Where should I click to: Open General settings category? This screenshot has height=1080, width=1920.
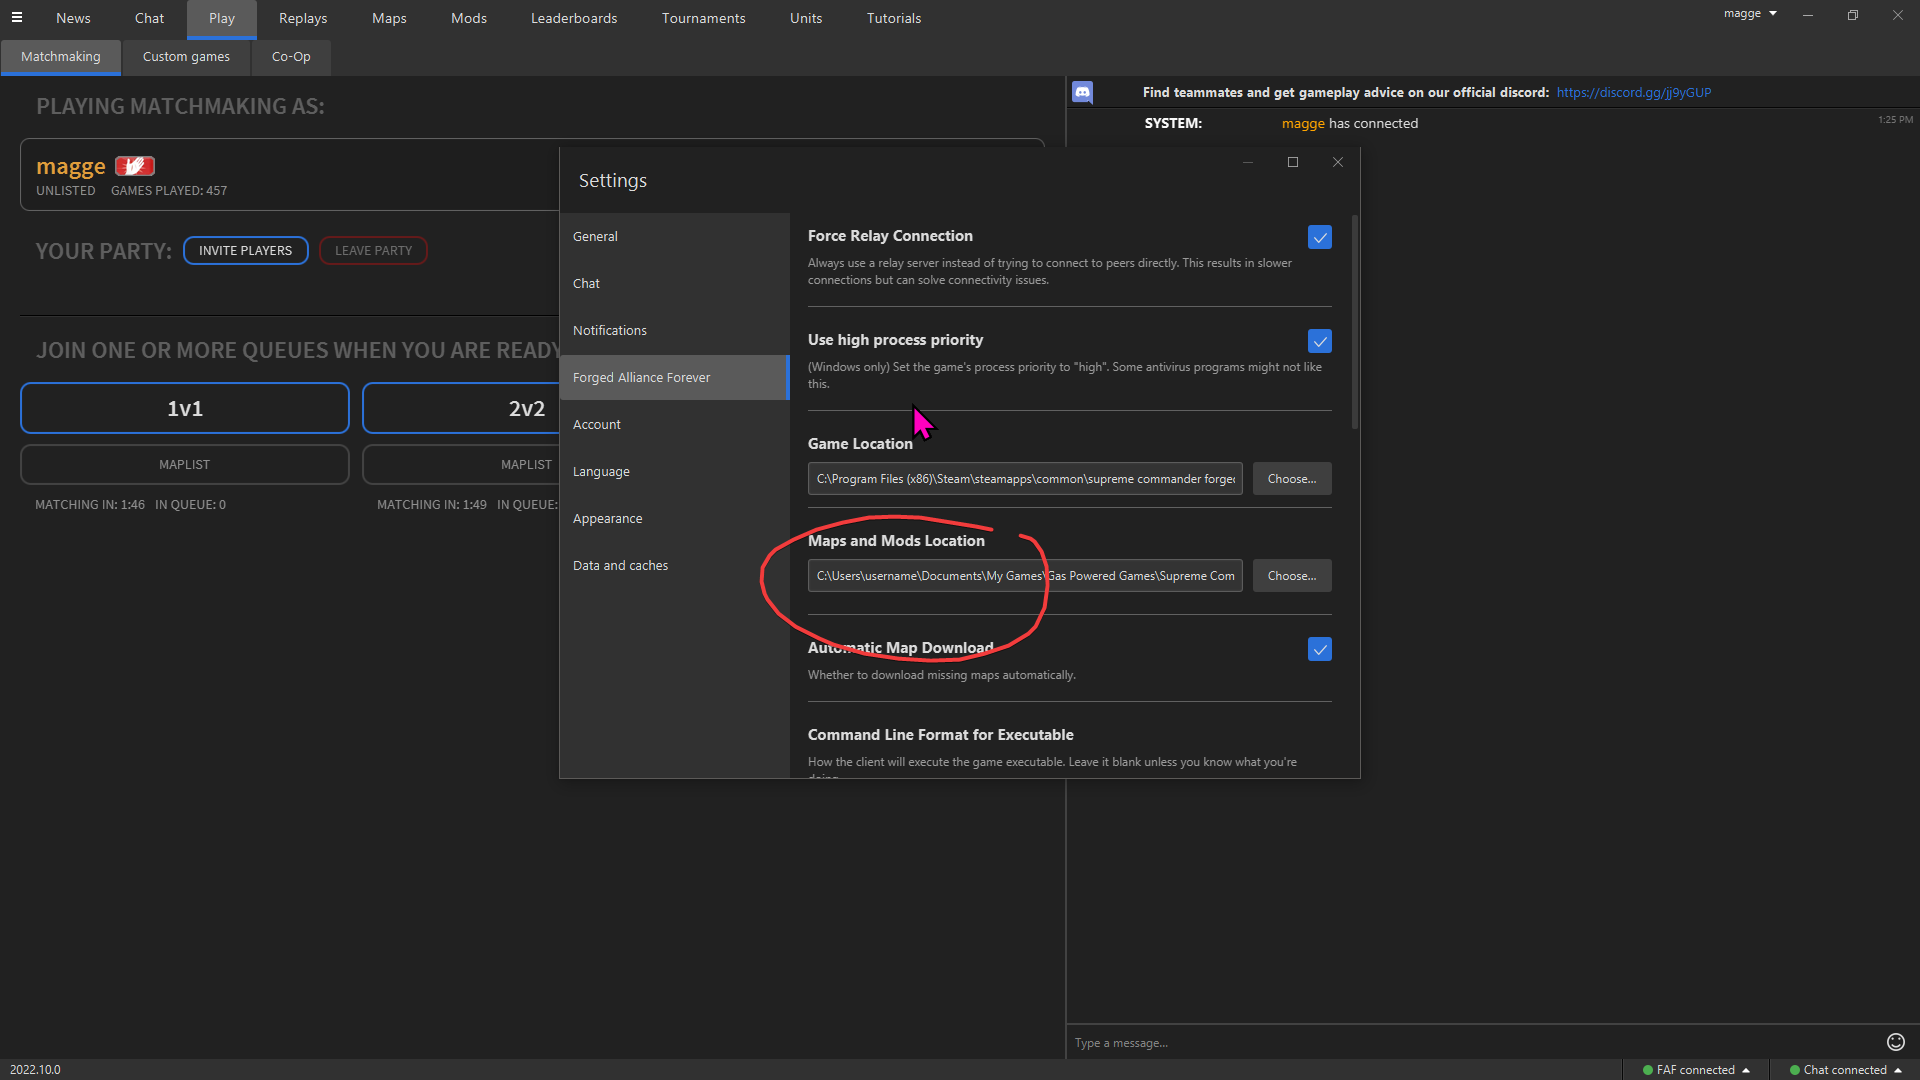(674, 237)
